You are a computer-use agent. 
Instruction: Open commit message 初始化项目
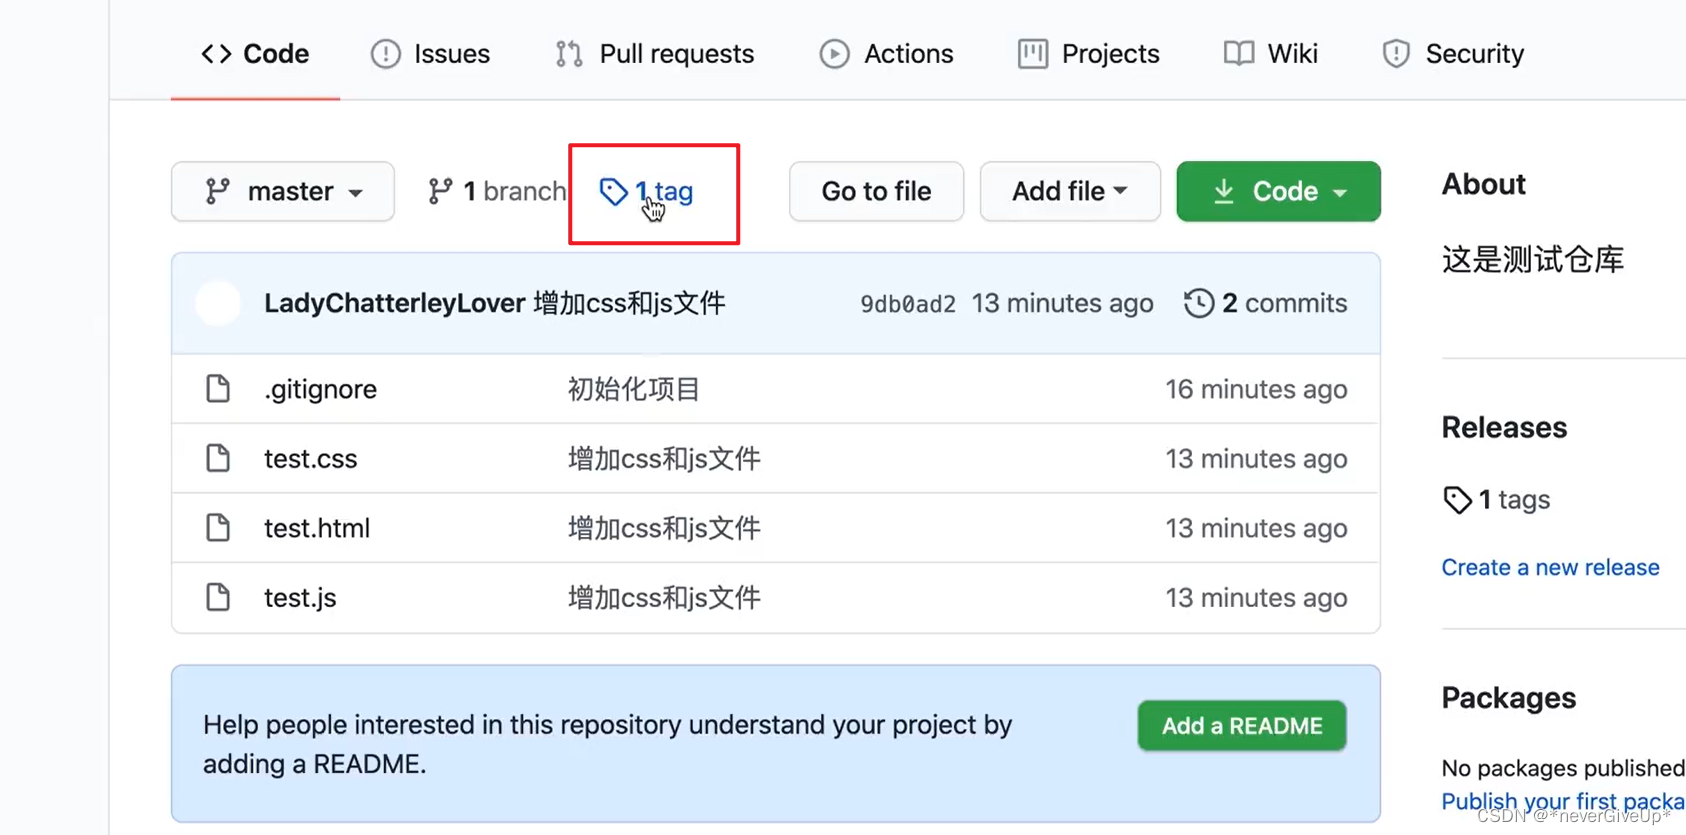pos(634,389)
